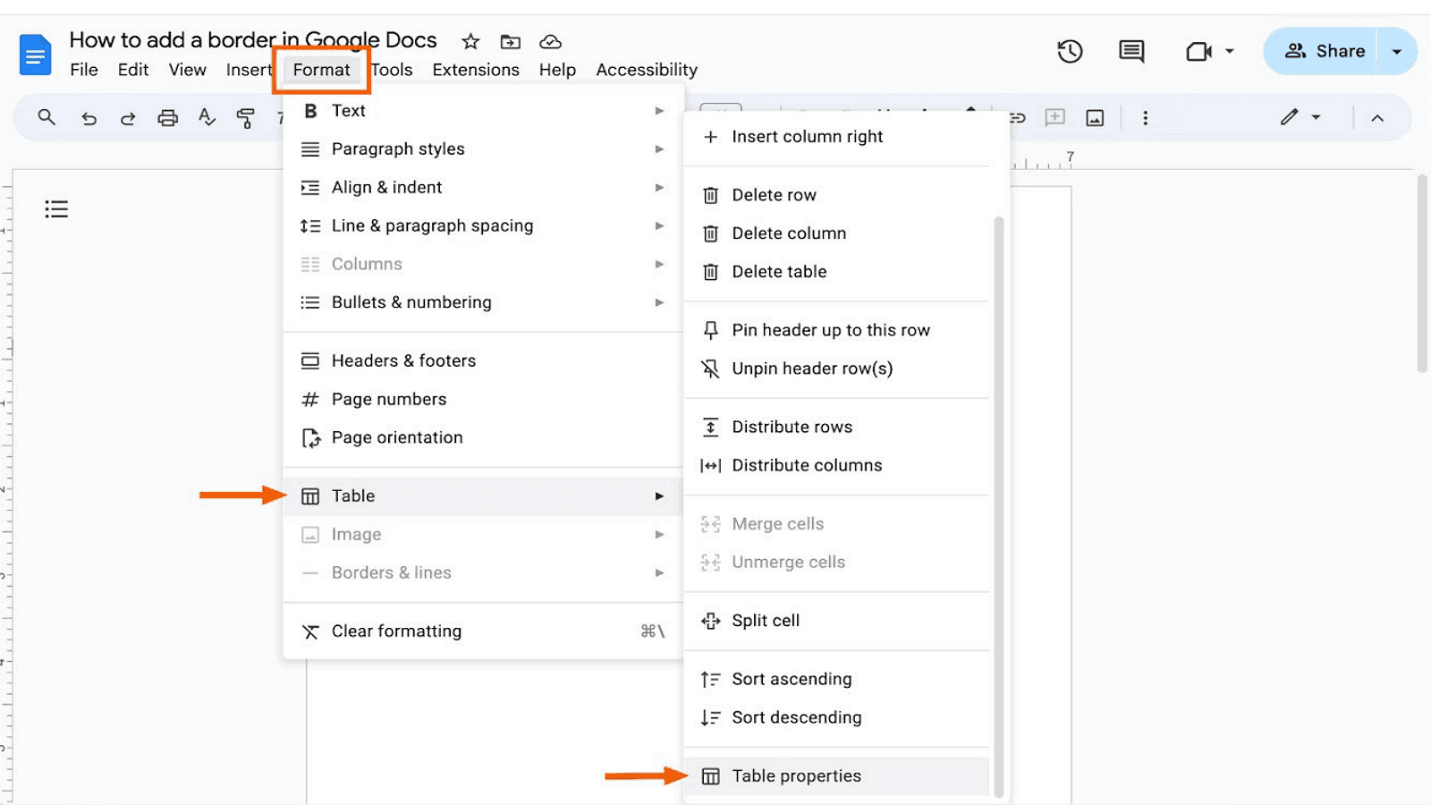Choose Split cell

tap(837, 621)
